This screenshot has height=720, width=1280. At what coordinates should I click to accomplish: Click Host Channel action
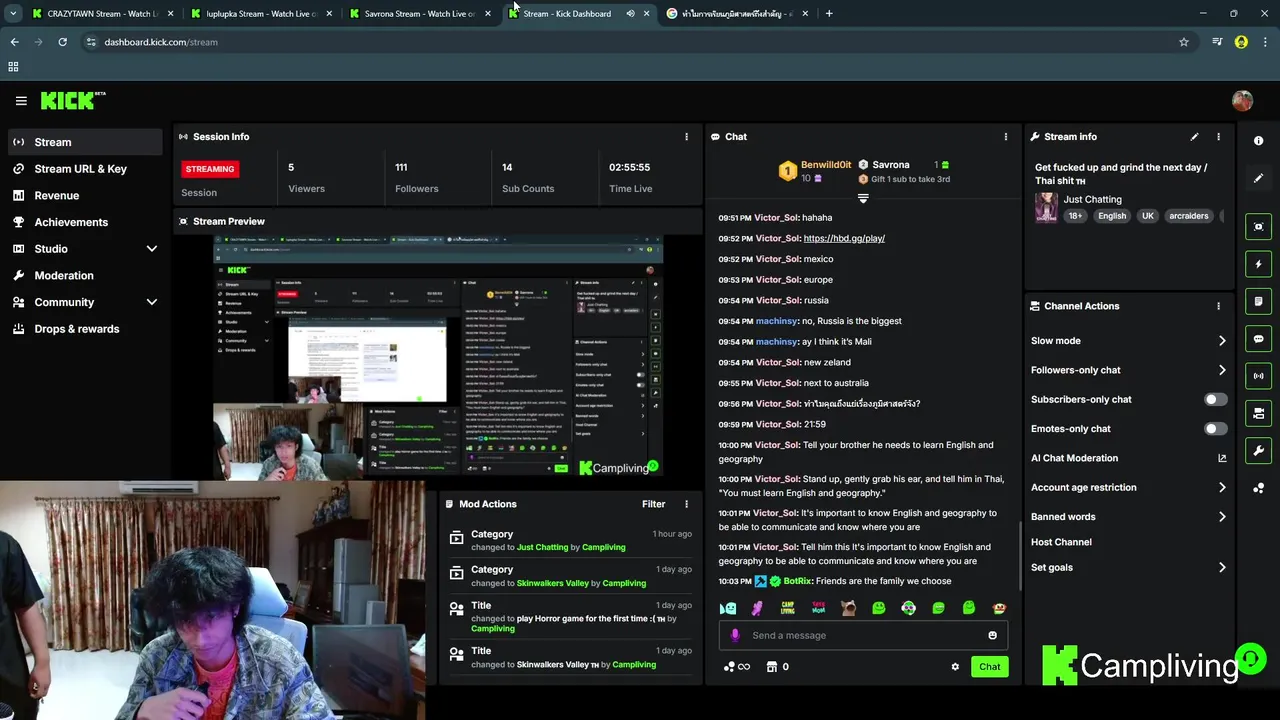(x=1061, y=542)
